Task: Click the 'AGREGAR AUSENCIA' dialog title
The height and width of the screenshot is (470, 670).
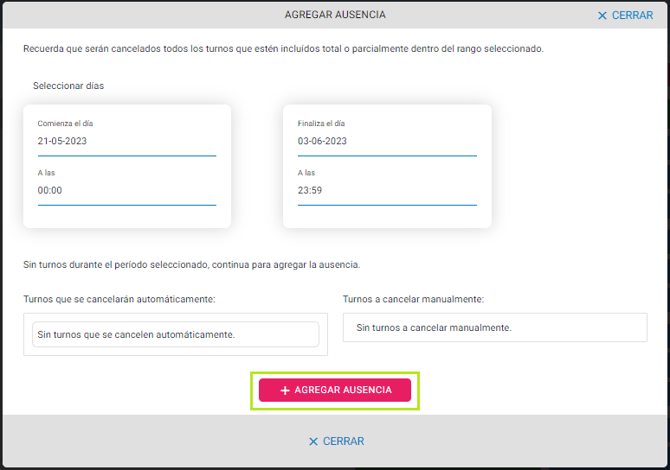Action: (x=335, y=15)
